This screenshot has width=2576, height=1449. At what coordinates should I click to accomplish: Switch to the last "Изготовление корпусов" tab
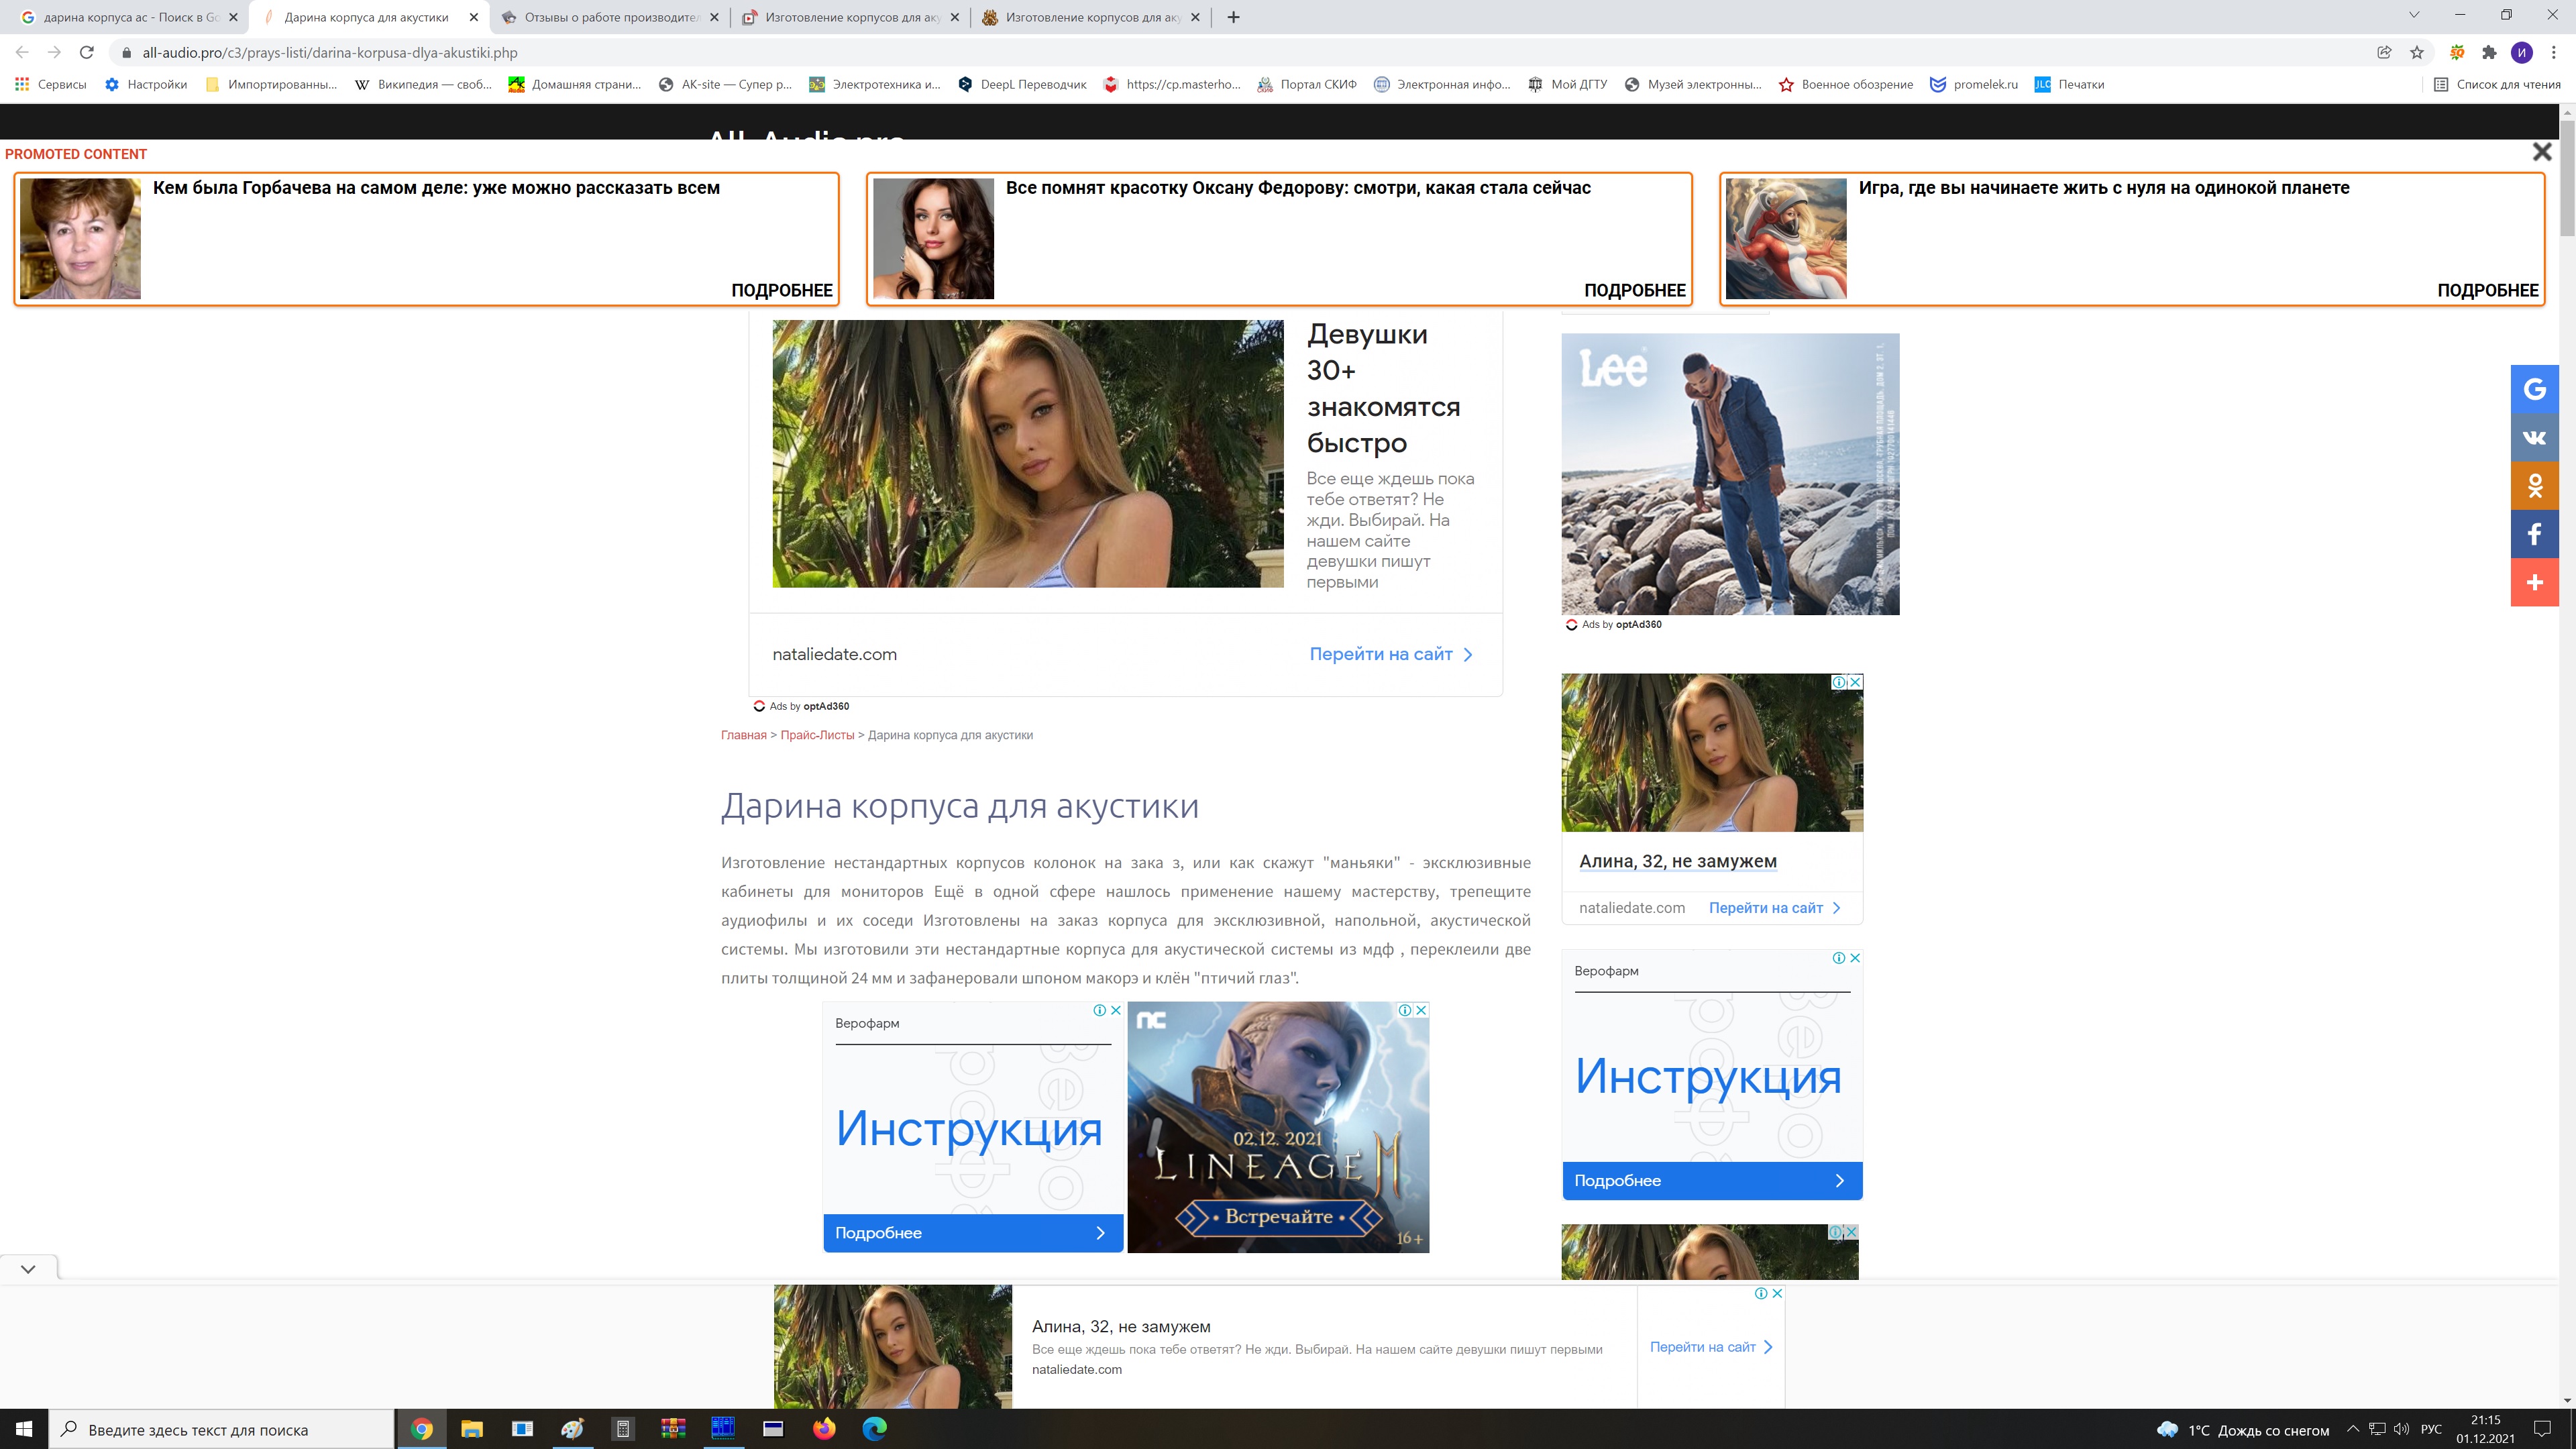point(1090,17)
